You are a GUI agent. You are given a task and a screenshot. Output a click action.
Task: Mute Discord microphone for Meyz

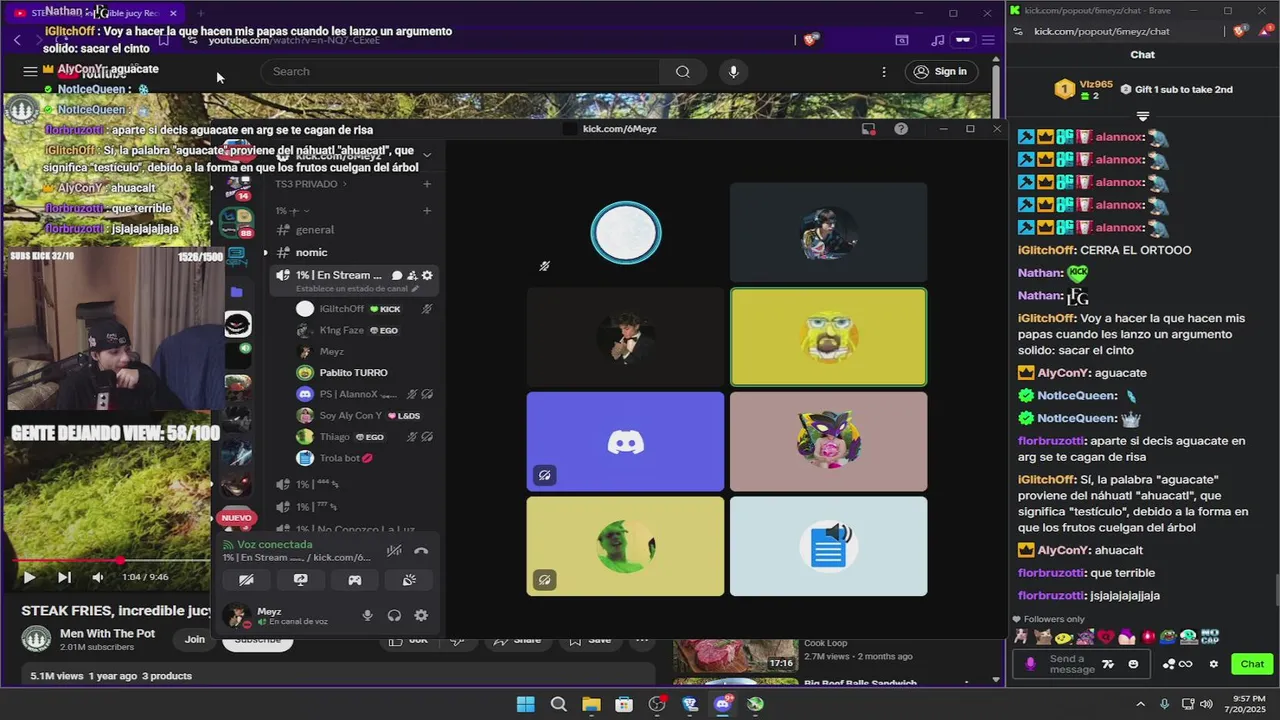368,616
